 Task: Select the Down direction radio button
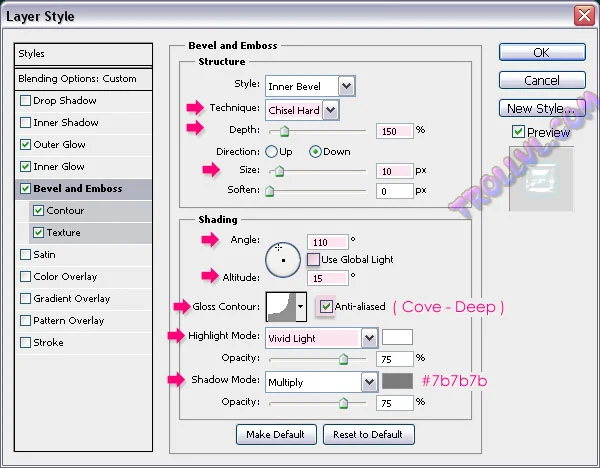pos(315,152)
